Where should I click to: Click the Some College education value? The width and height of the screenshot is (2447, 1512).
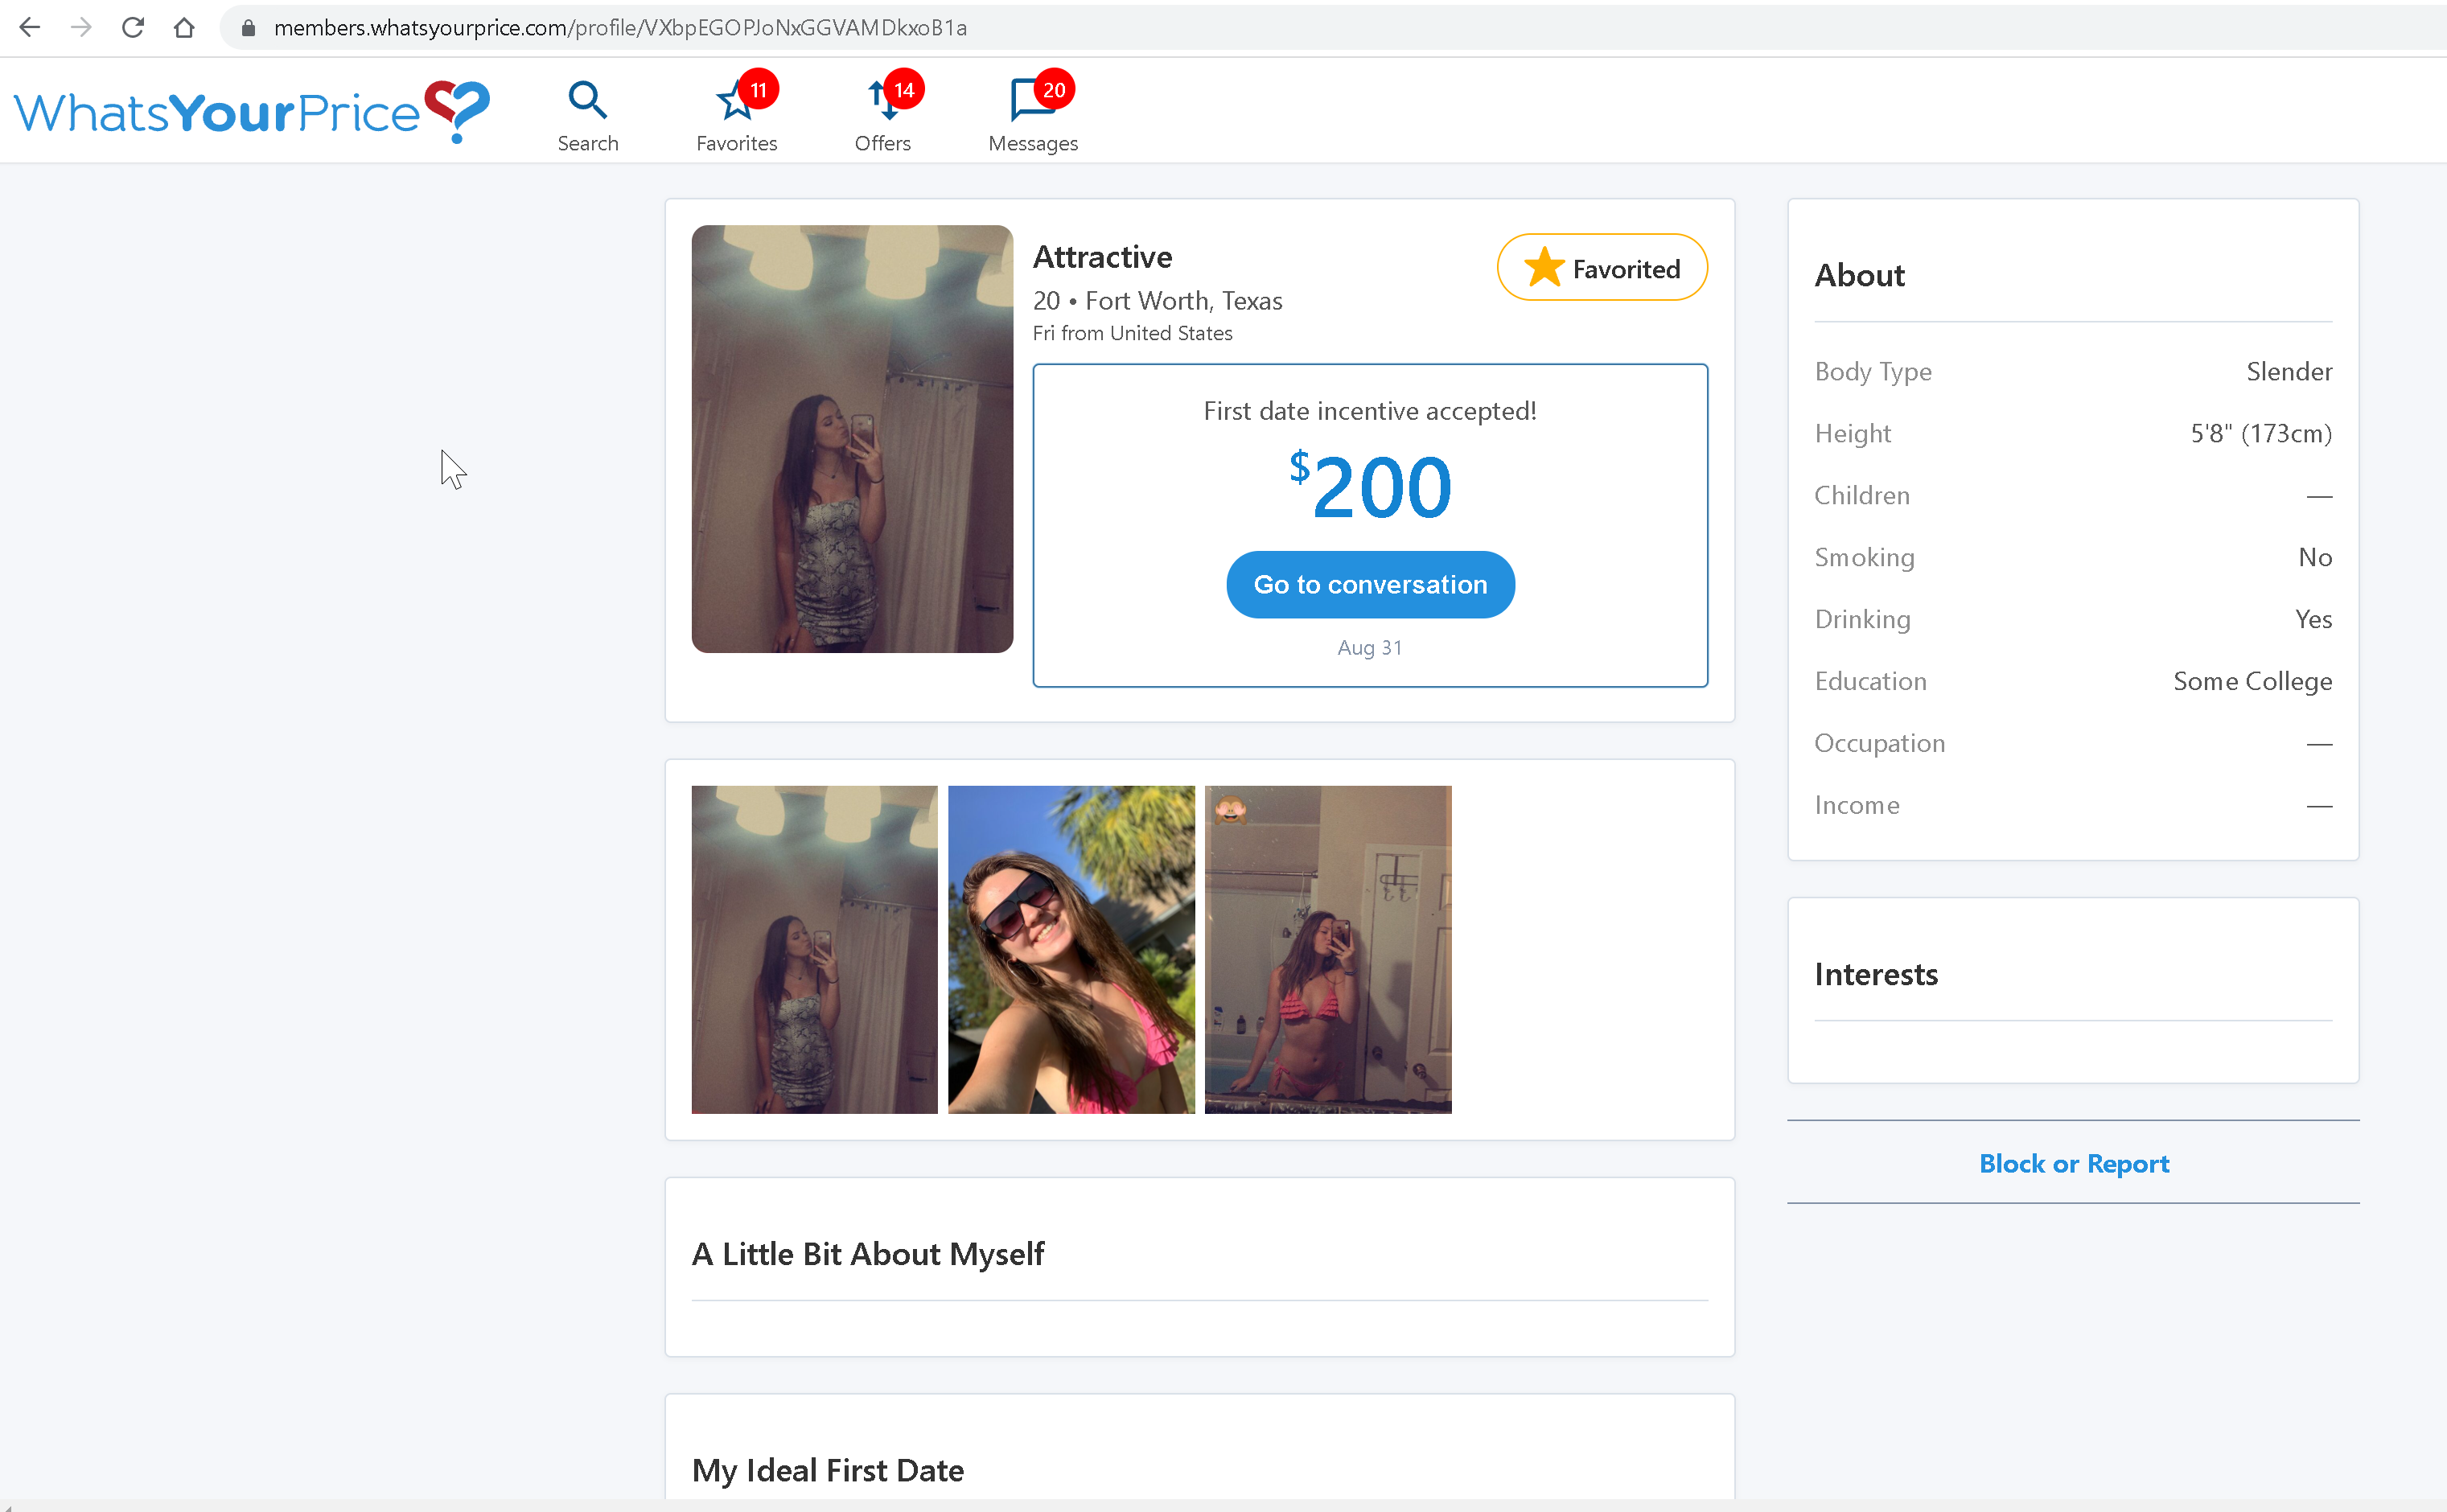[2252, 682]
